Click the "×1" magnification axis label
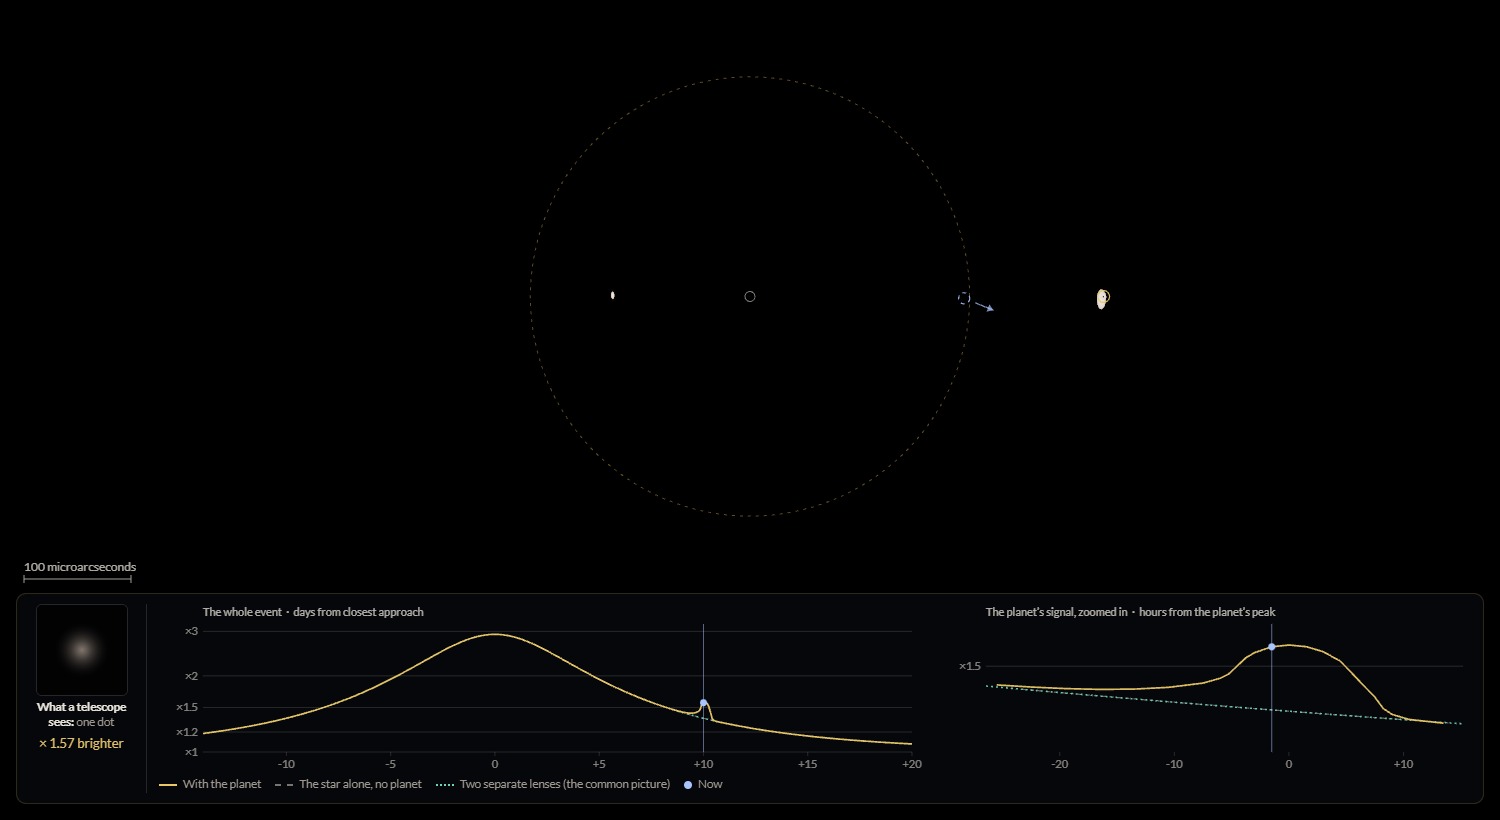1500x820 pixels. pos(191,752)
